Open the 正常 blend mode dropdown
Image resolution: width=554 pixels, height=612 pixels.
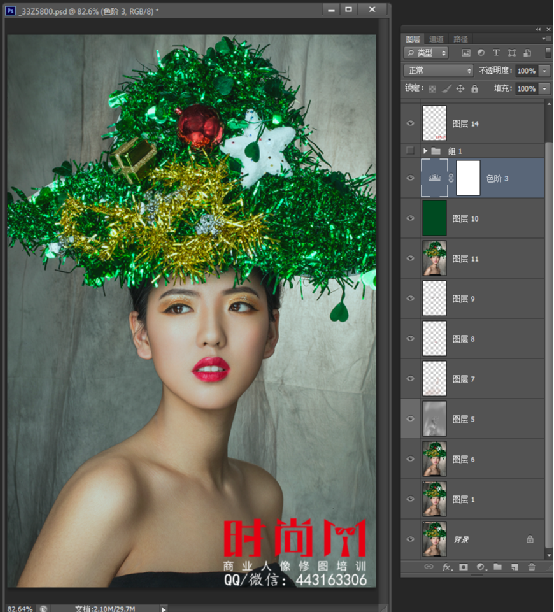click(x=438, y=71)
